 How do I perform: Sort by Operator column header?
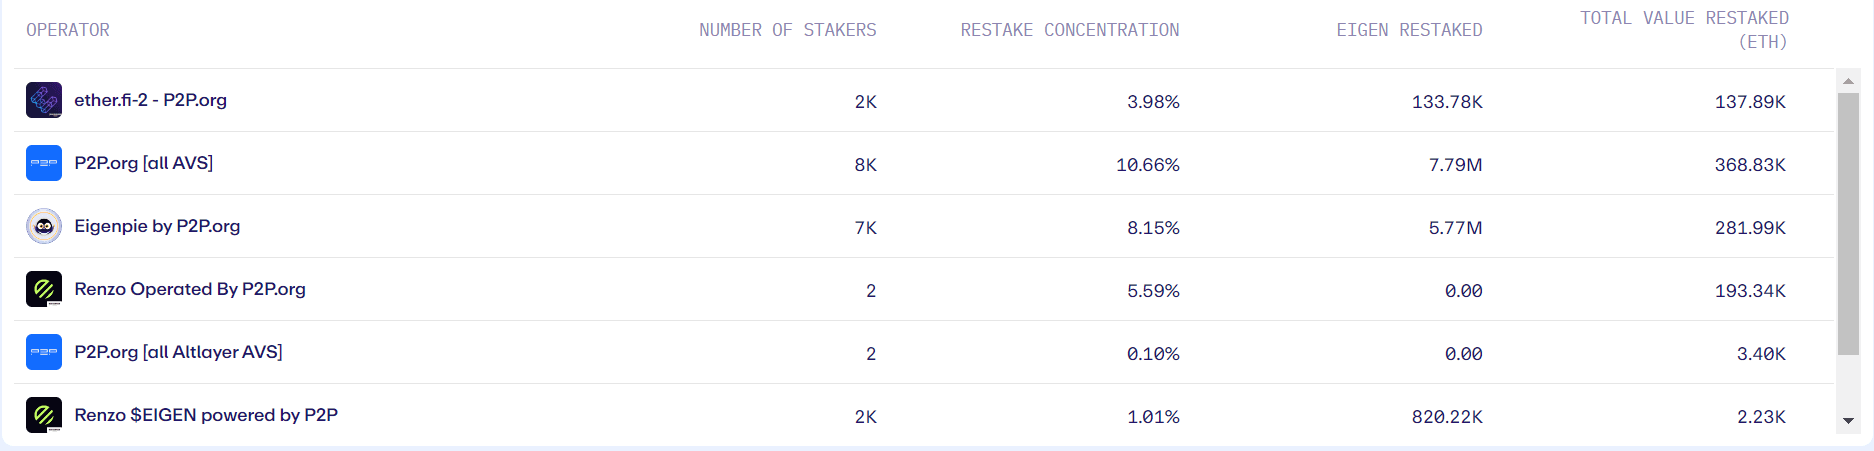[68, 30]
